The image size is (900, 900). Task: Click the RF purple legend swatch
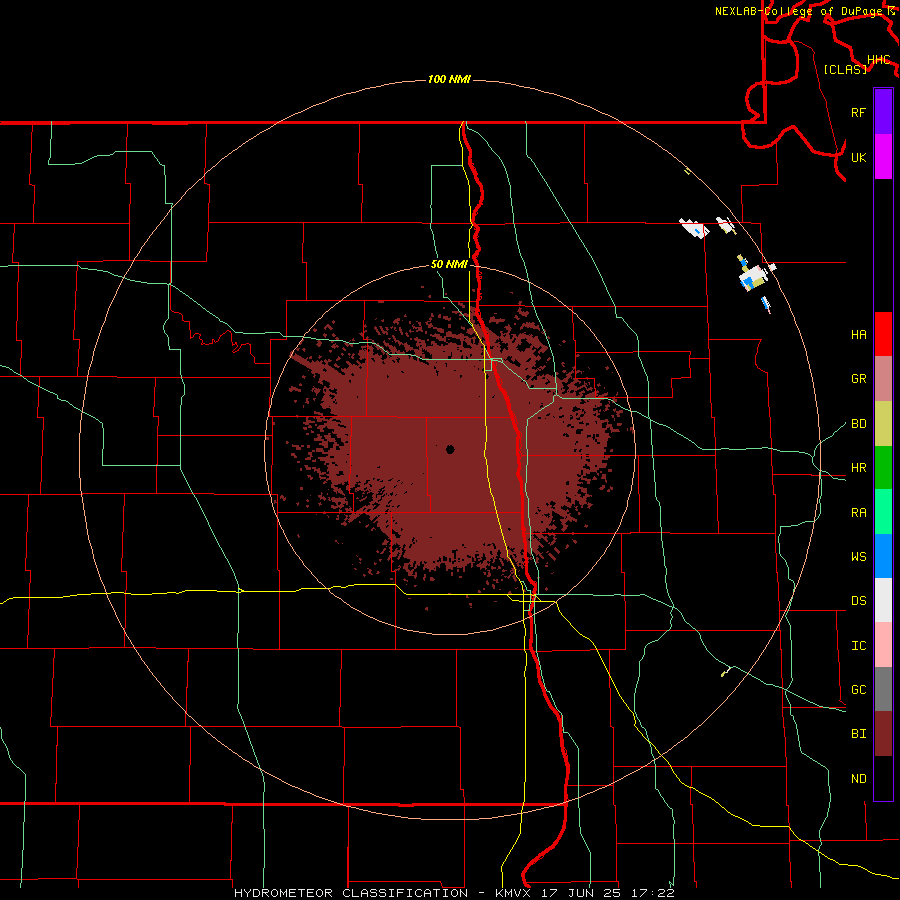[883, 112]
